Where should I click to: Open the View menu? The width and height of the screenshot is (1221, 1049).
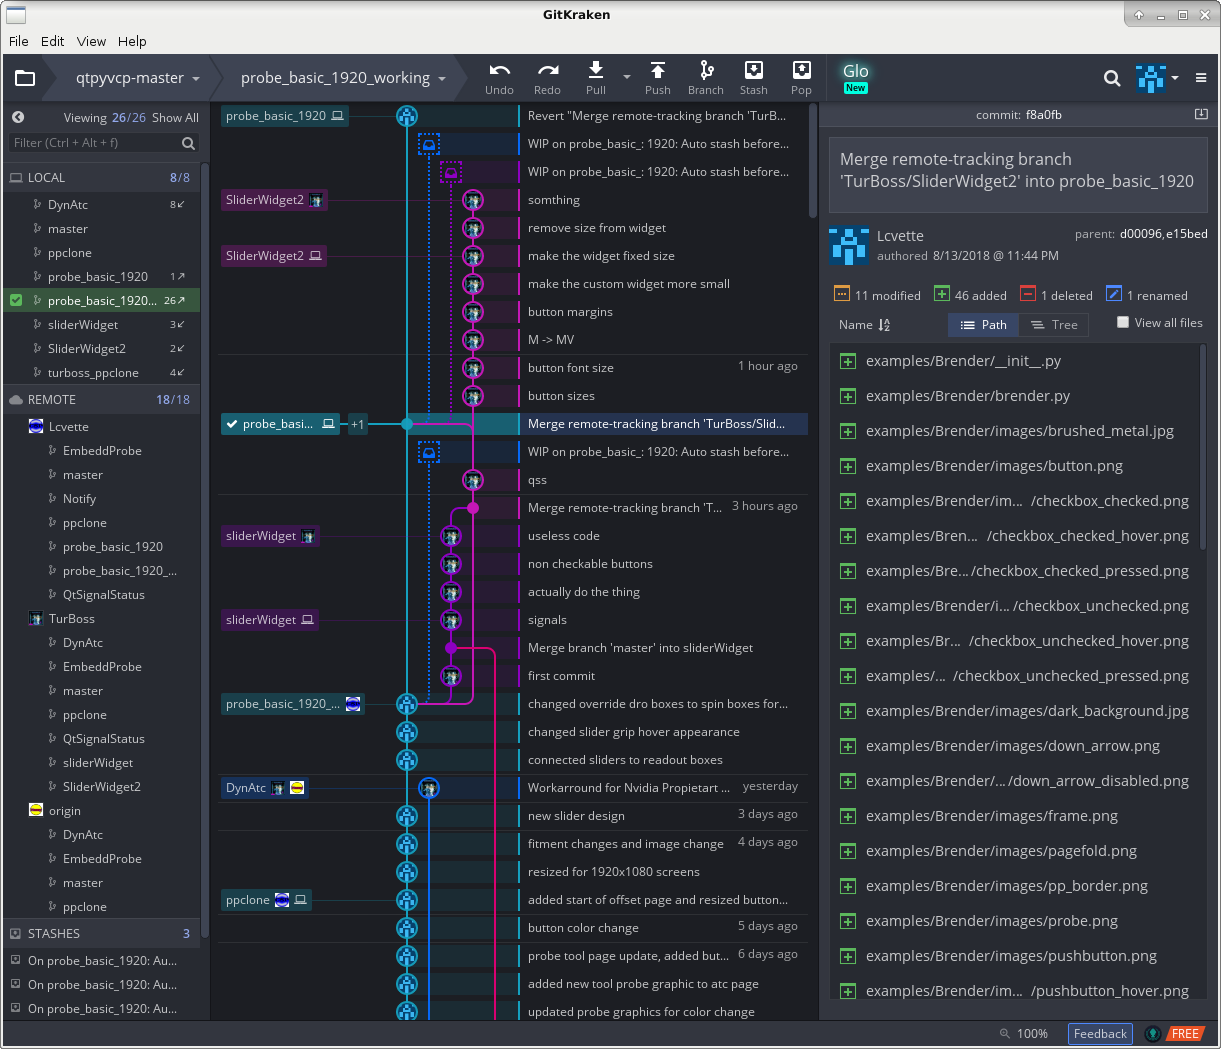point(91,41)
